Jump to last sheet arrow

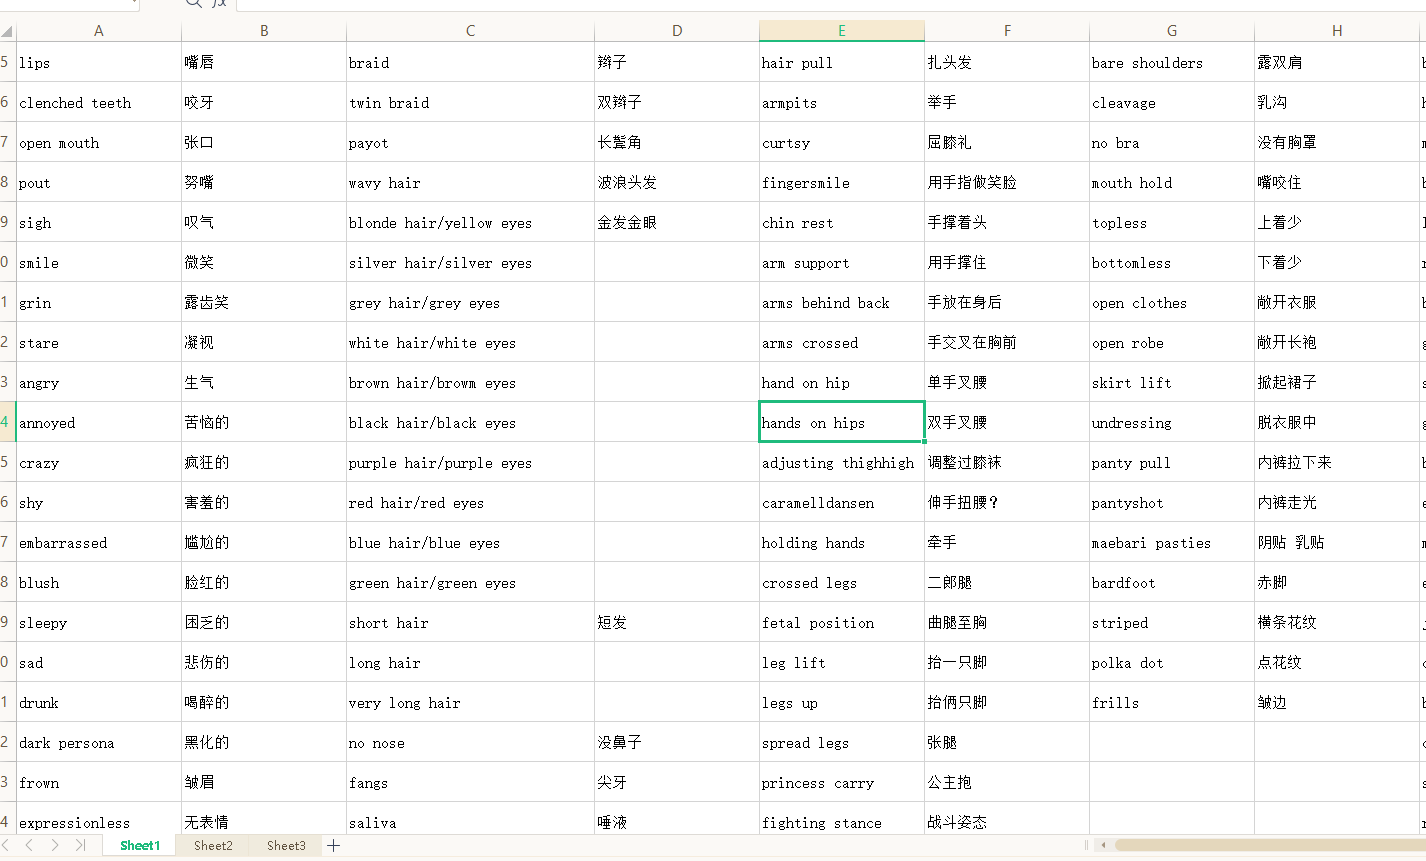coord(80,846)
